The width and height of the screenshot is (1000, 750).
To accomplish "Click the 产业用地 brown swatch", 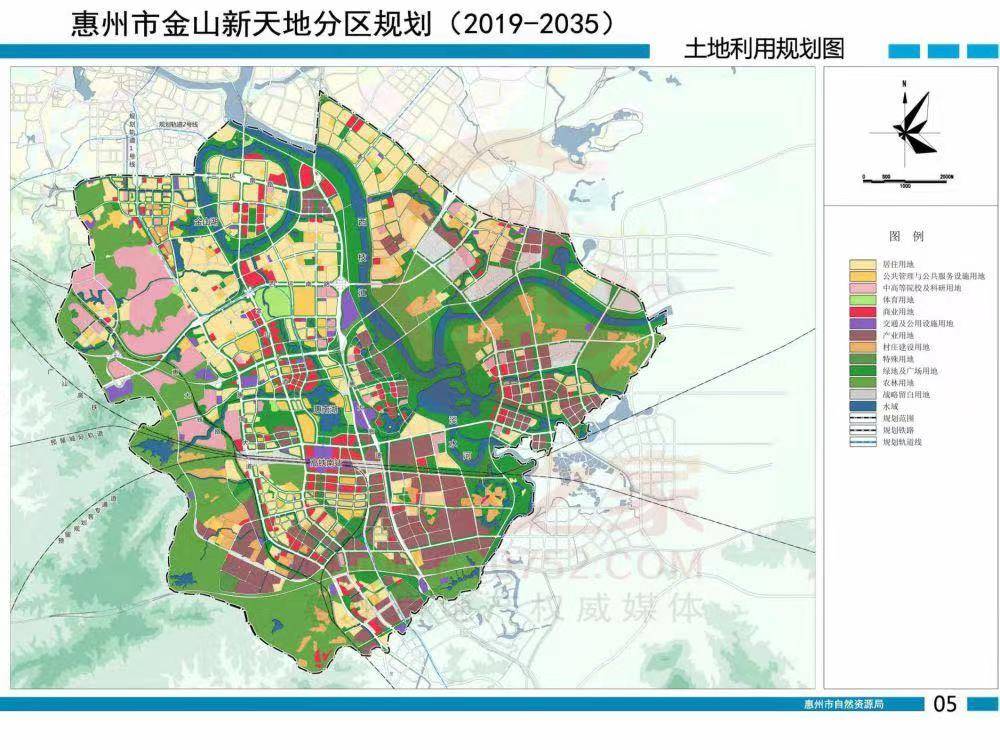I will pos(862,335).
